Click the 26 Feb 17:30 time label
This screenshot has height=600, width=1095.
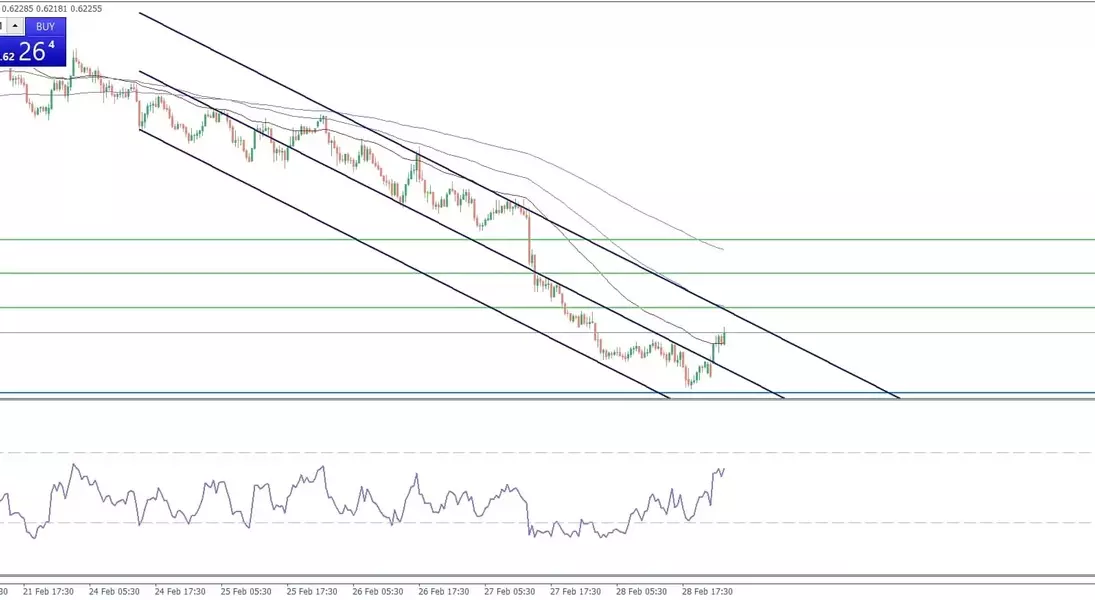point(444,591)
